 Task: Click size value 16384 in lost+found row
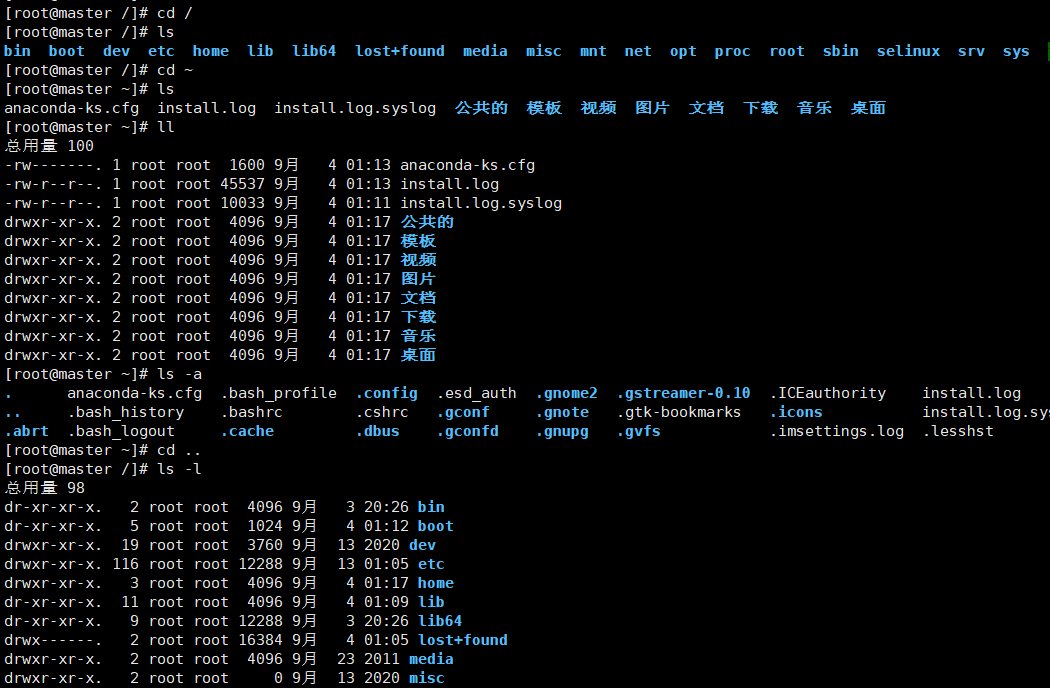click(260, 640)
